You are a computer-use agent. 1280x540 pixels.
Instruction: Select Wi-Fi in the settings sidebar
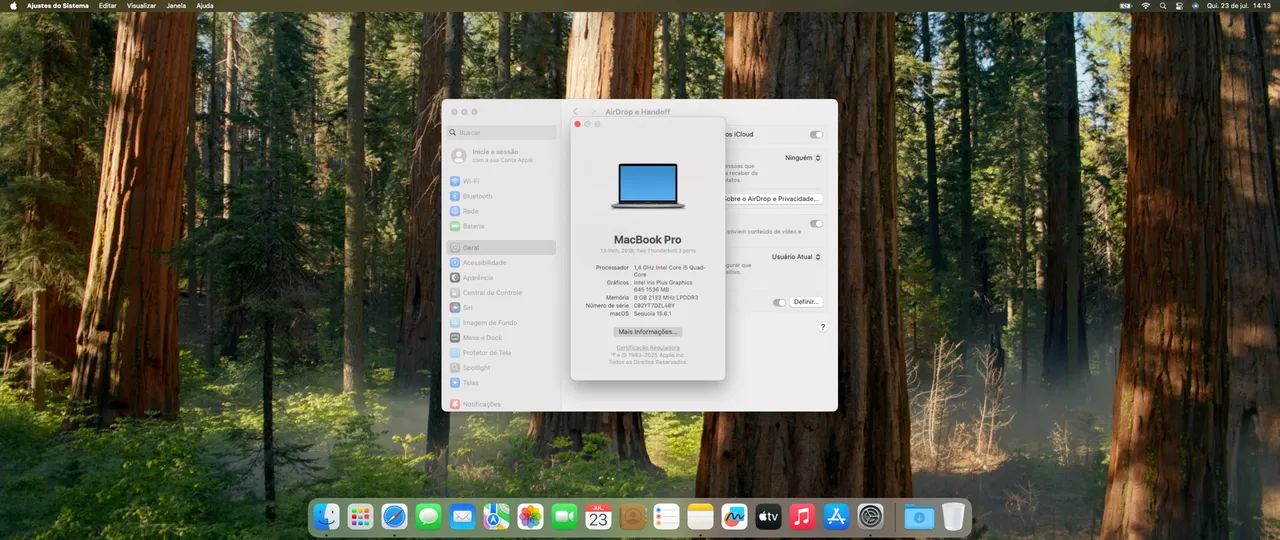click(502, 181)
